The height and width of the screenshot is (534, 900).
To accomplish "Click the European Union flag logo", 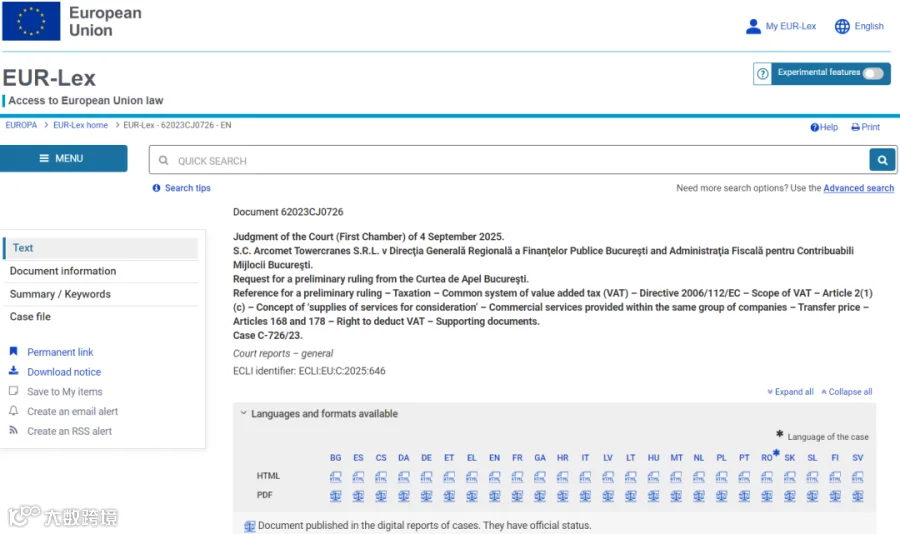I will point(31,21).
